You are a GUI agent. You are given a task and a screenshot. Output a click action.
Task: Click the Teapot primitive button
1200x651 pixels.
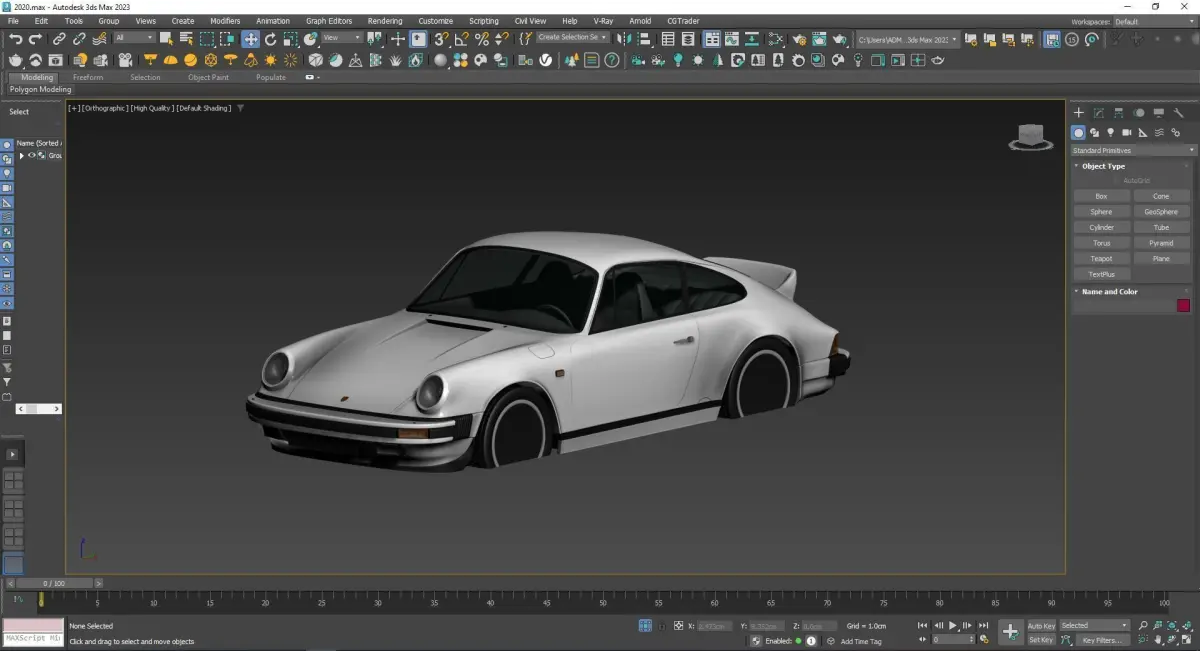[1101, 259]
